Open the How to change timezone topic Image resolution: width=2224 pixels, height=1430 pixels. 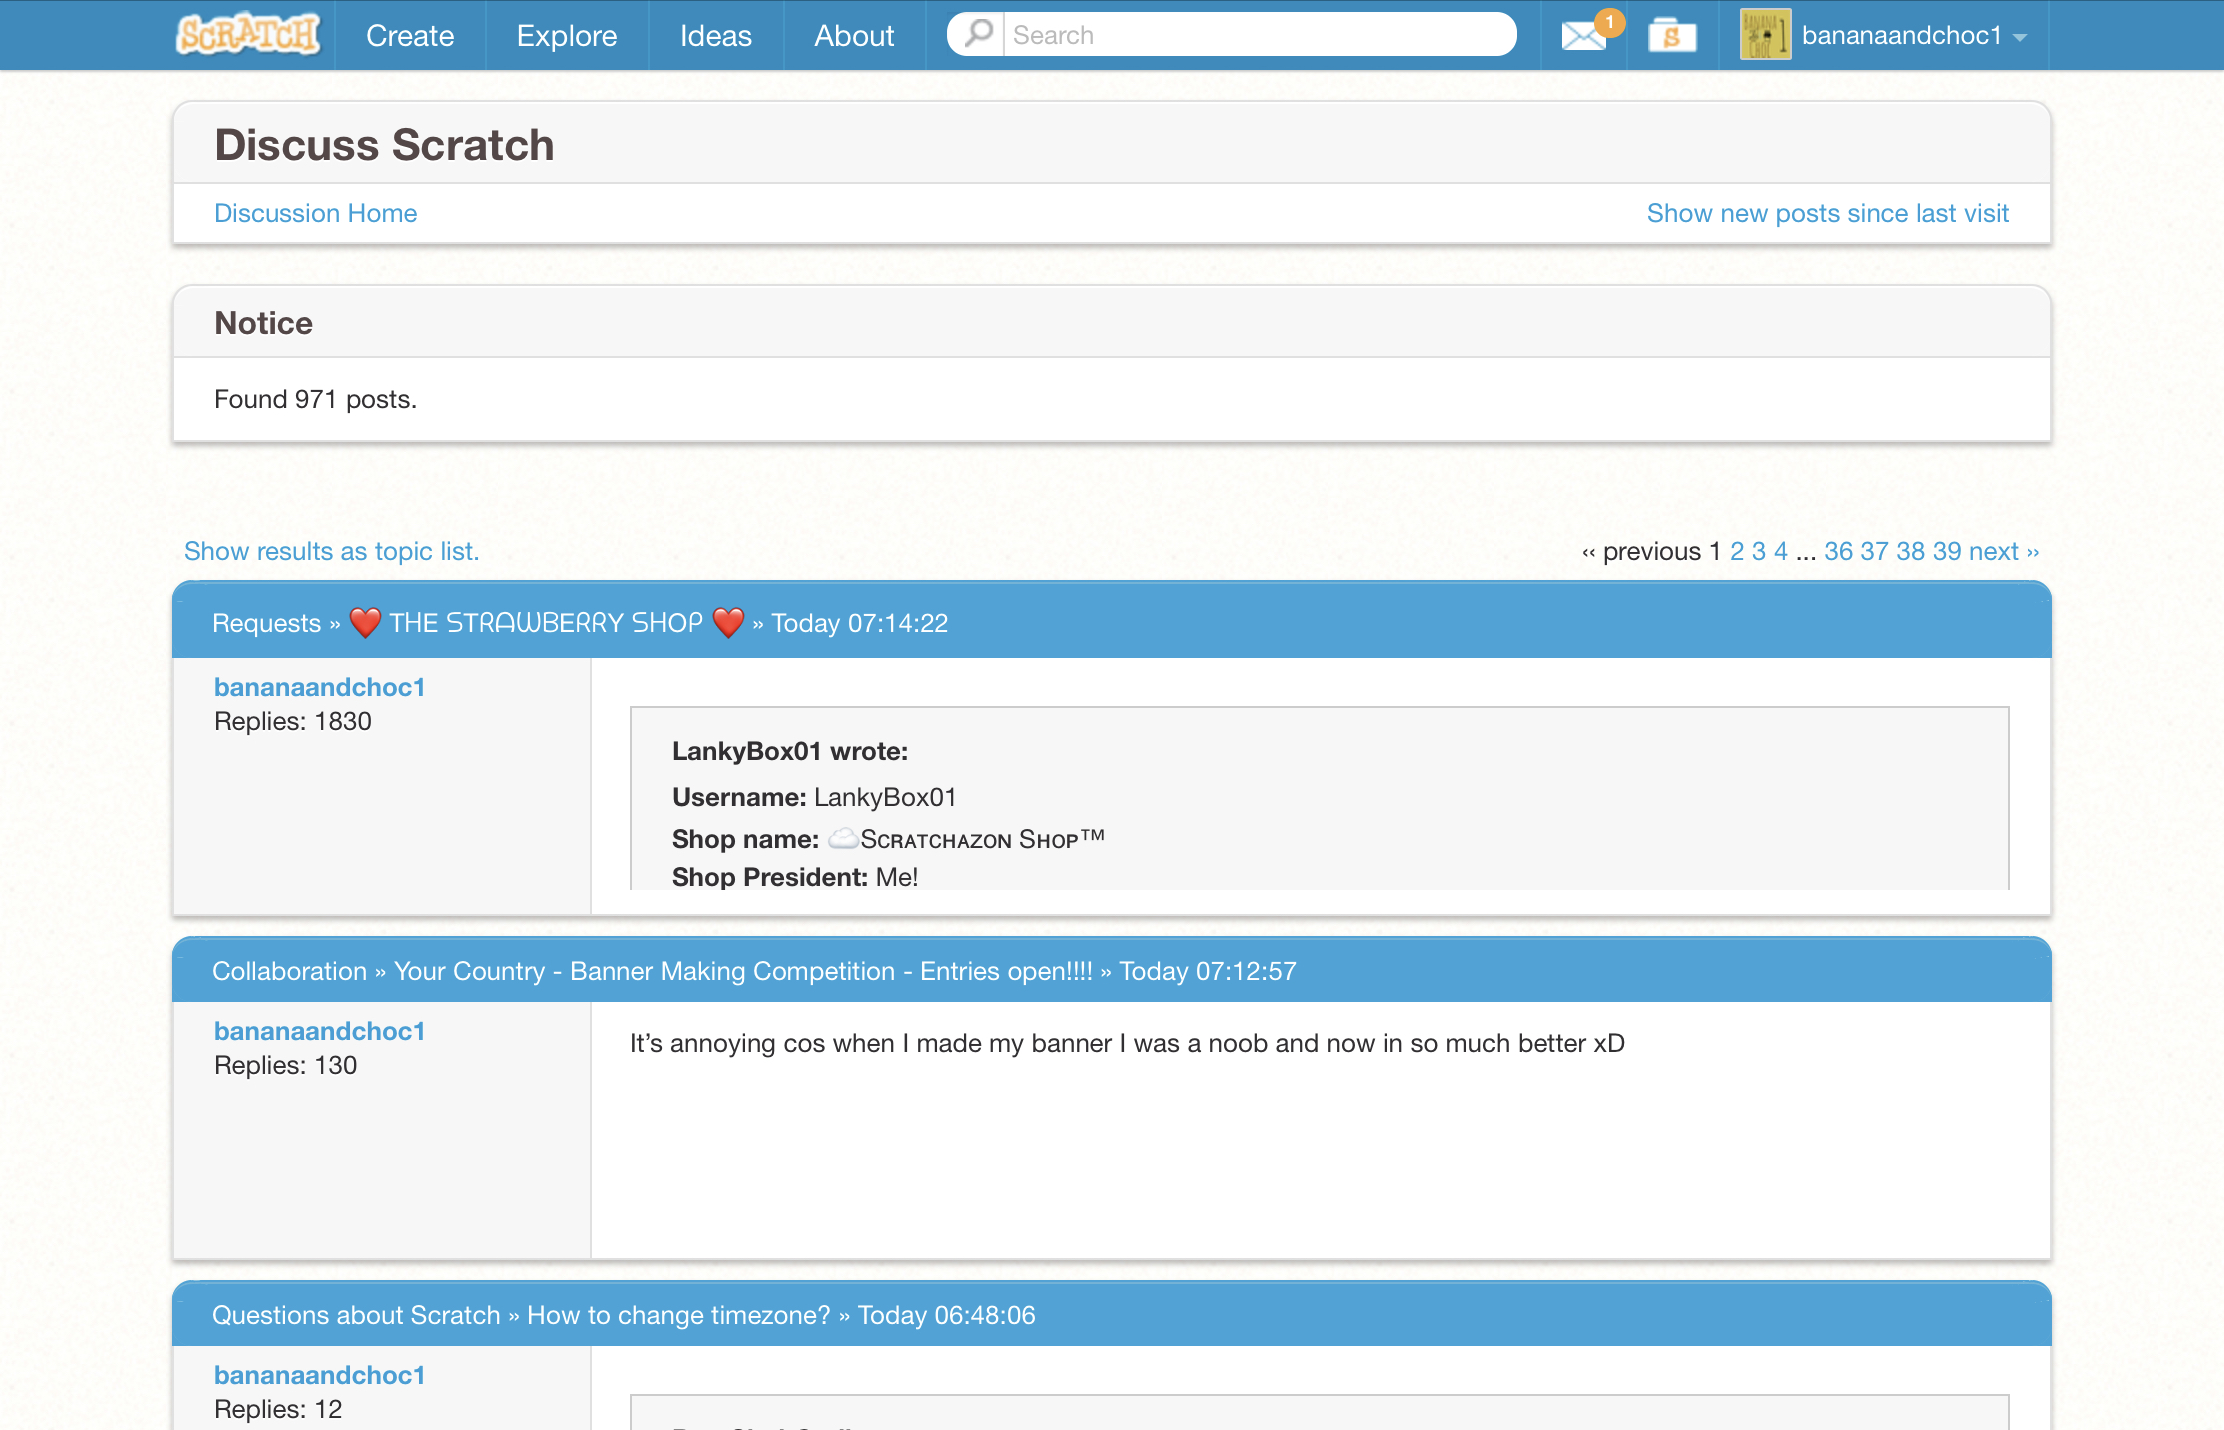pyautogui.click(x=678, y=1315)
